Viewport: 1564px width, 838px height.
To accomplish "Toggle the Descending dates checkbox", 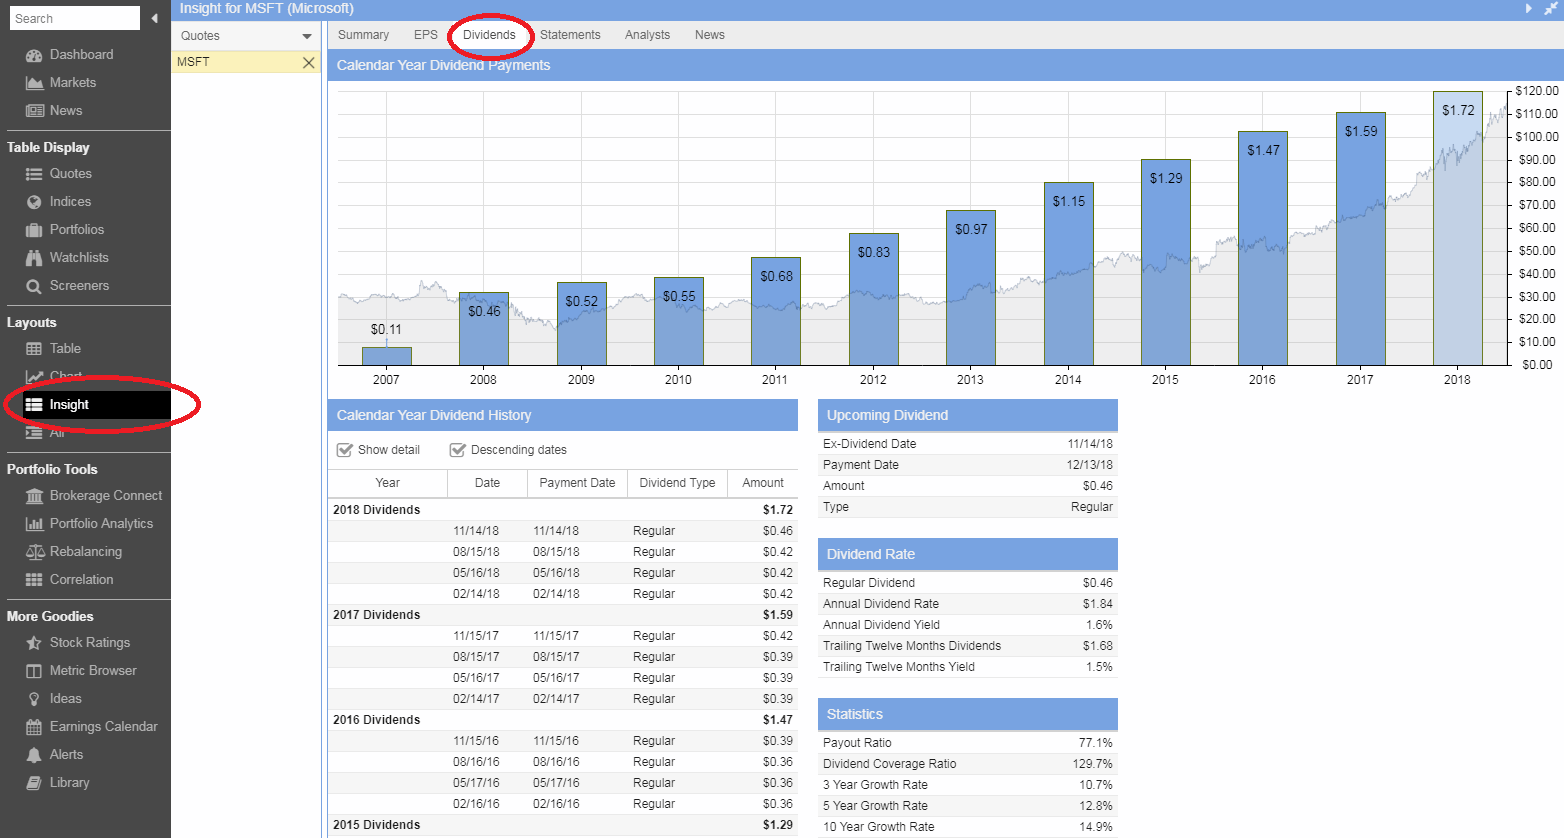I will [458, 450].
